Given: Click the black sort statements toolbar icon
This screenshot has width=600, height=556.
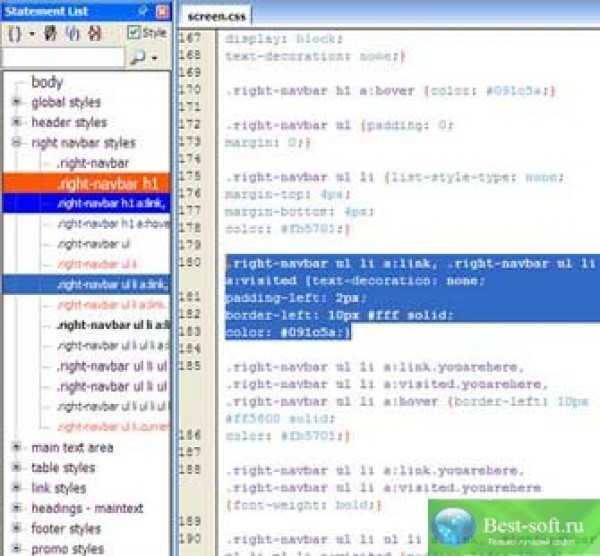Looking at the screenshot, I should pos(50,34).
